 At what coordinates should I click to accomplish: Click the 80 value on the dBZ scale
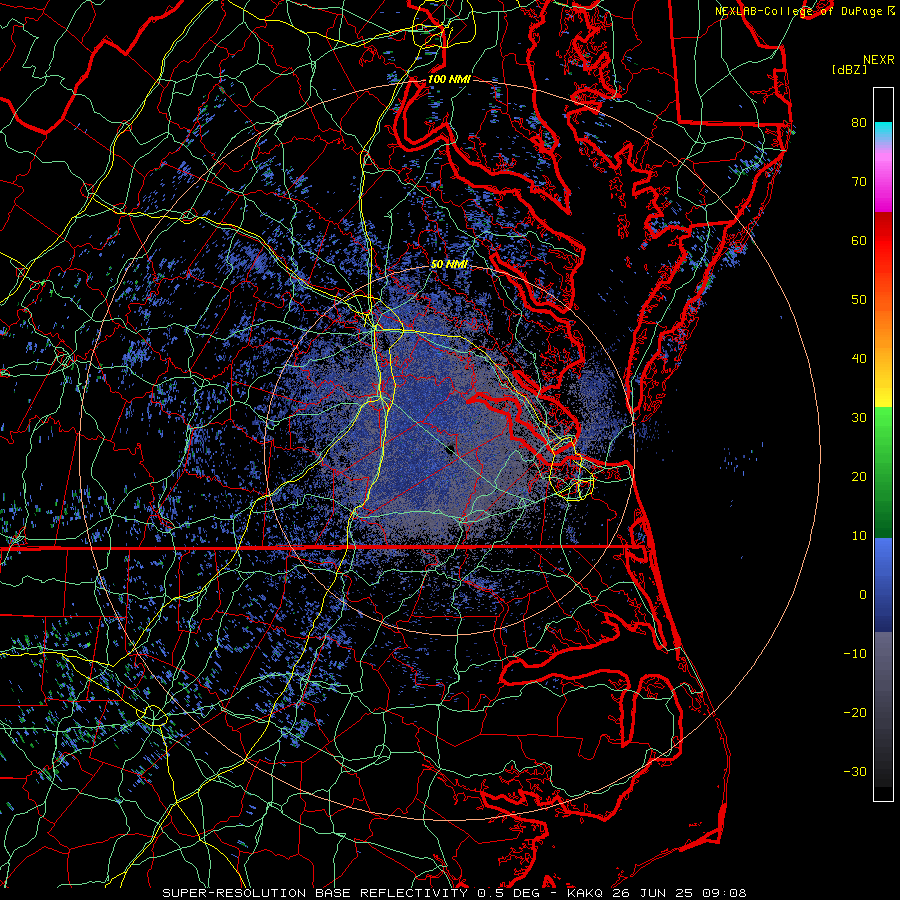point(859,122)
